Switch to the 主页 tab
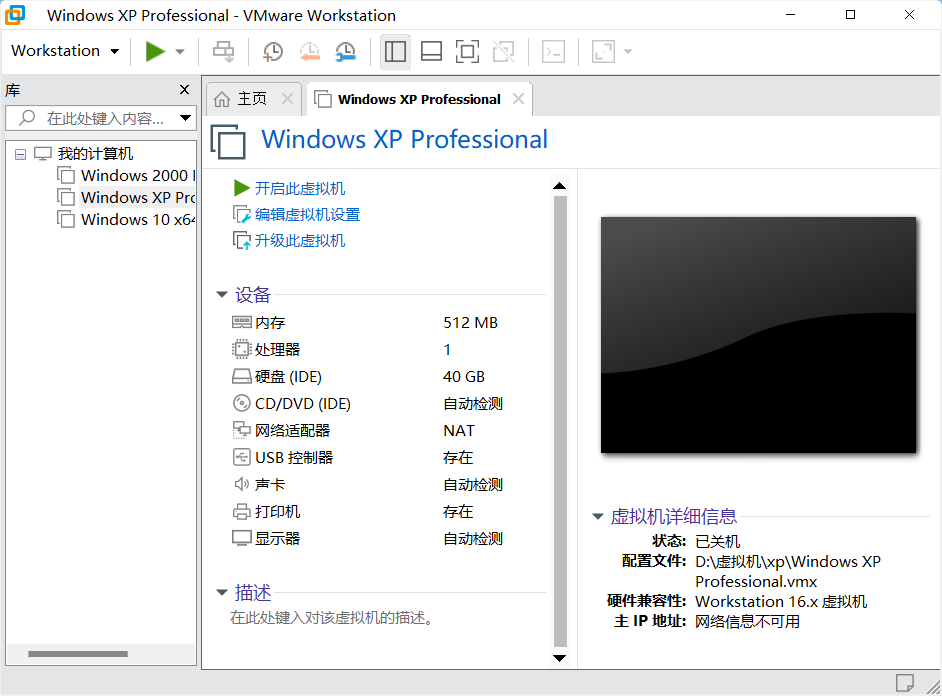The width and height of the screenshot is (942, 696). pos(251,99)
